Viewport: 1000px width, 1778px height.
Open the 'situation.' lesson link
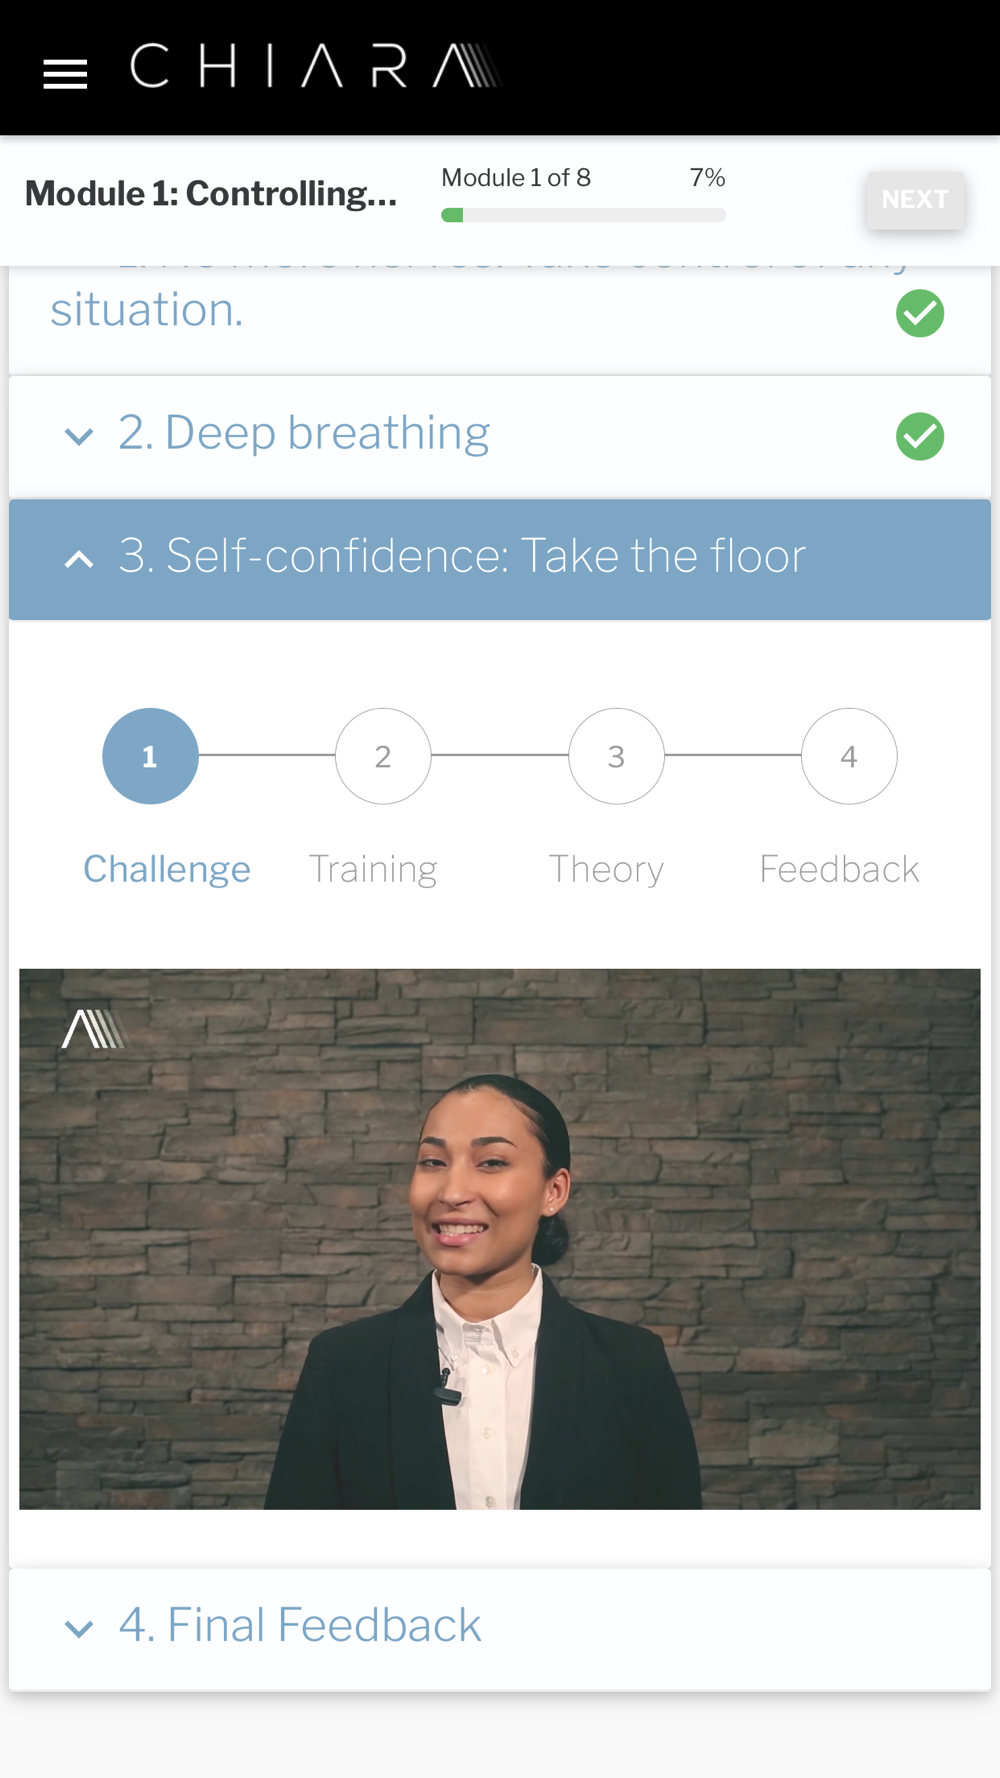[x=147, y=310]
